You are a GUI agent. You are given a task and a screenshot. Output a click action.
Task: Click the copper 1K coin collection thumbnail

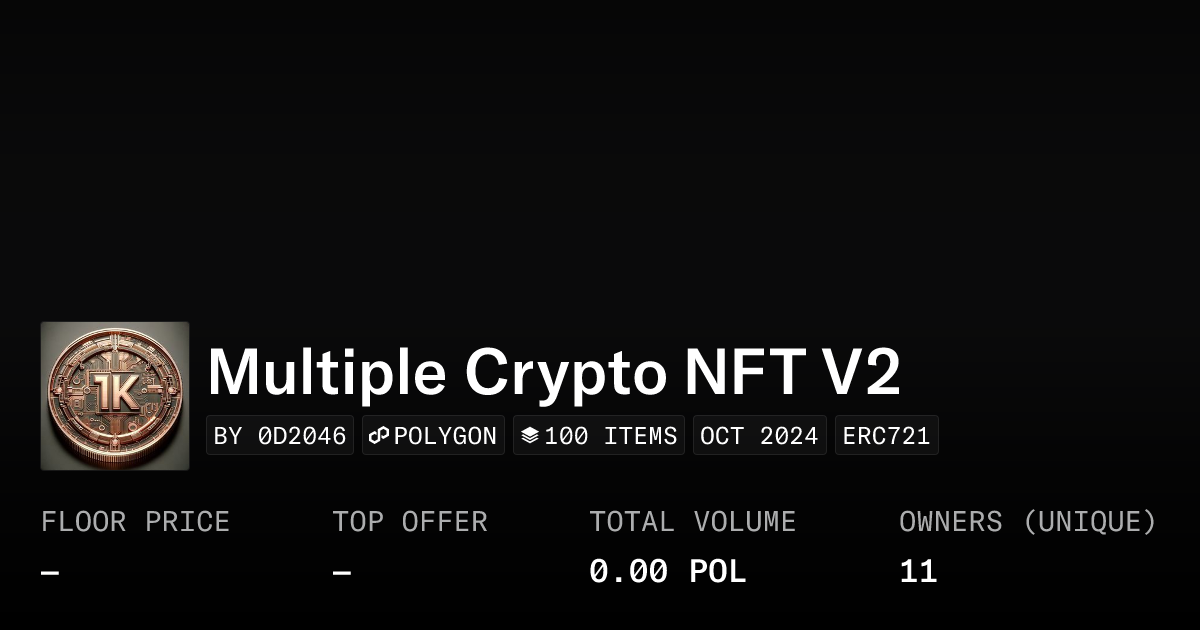tap(115, 396)
